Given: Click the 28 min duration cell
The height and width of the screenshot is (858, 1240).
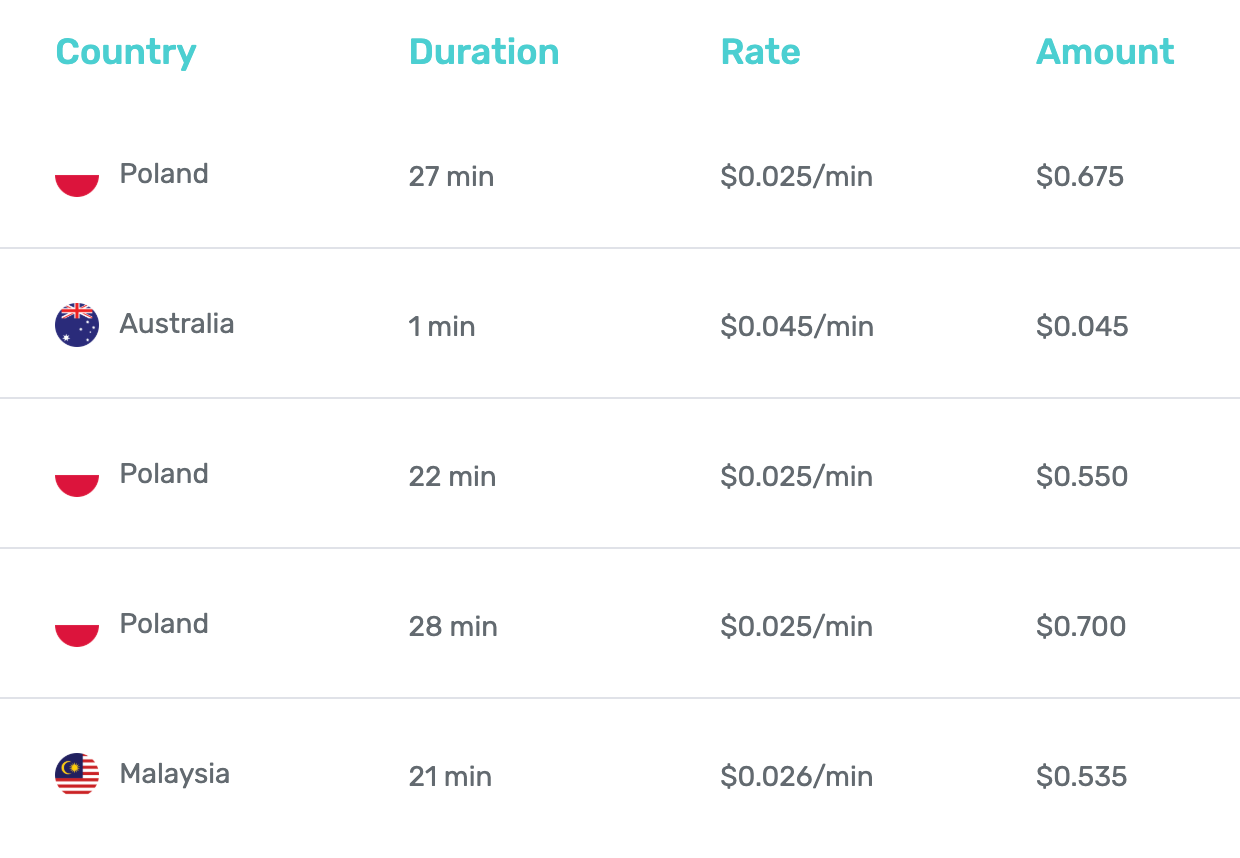Looking at the screenshot, I should click(453, 627).
